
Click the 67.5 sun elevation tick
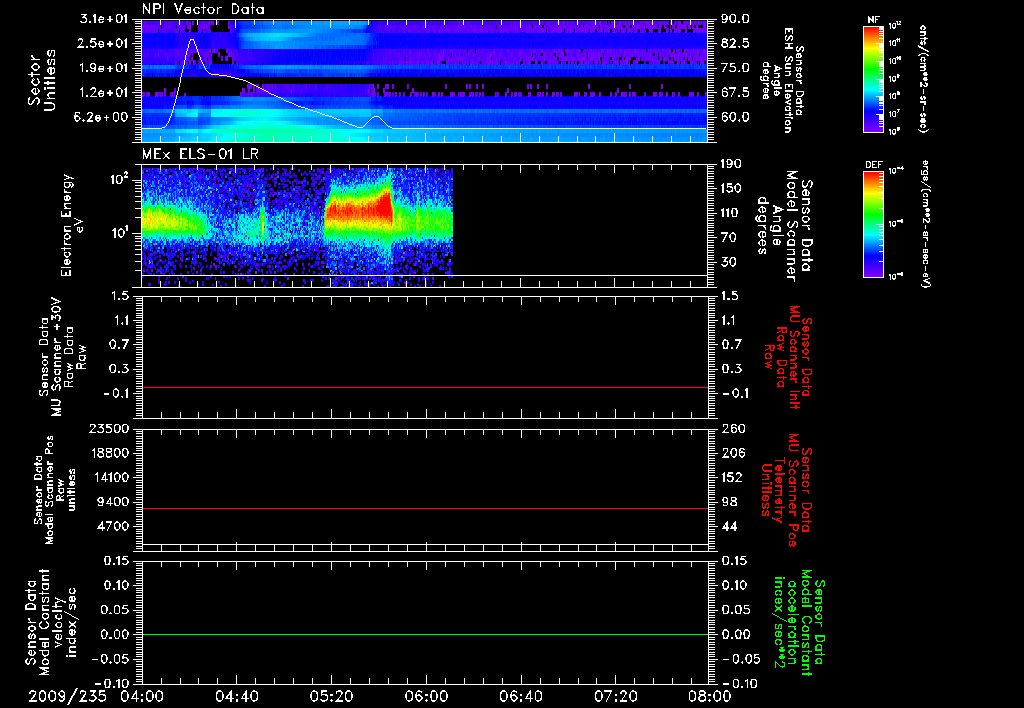[735, 93]
